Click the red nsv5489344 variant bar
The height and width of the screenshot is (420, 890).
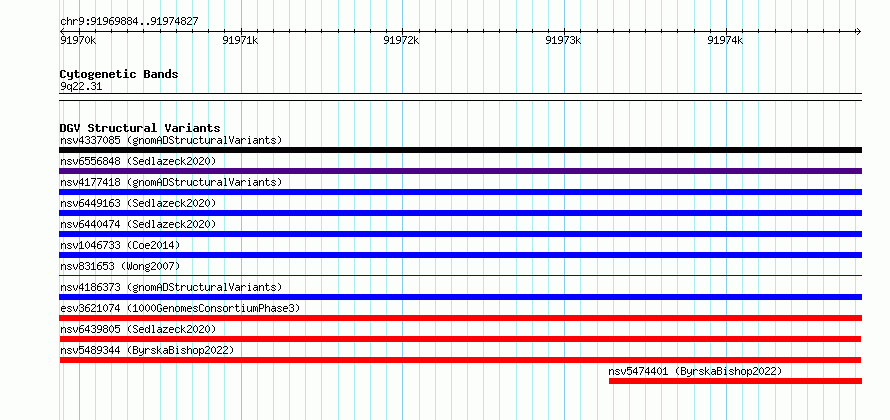[460, 360]
